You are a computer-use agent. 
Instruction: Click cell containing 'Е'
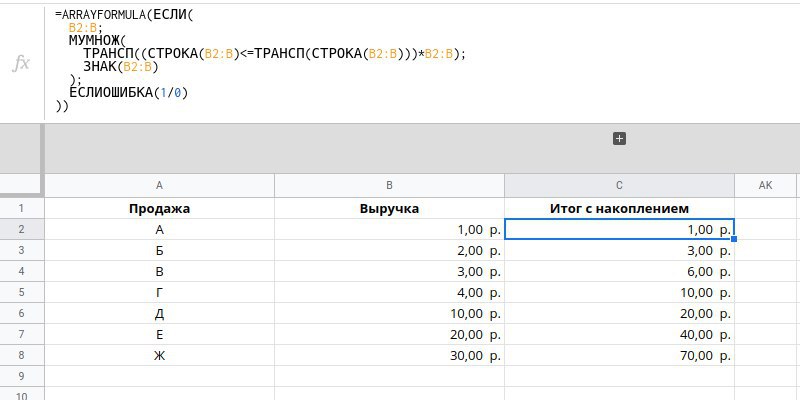pos(159,334)
